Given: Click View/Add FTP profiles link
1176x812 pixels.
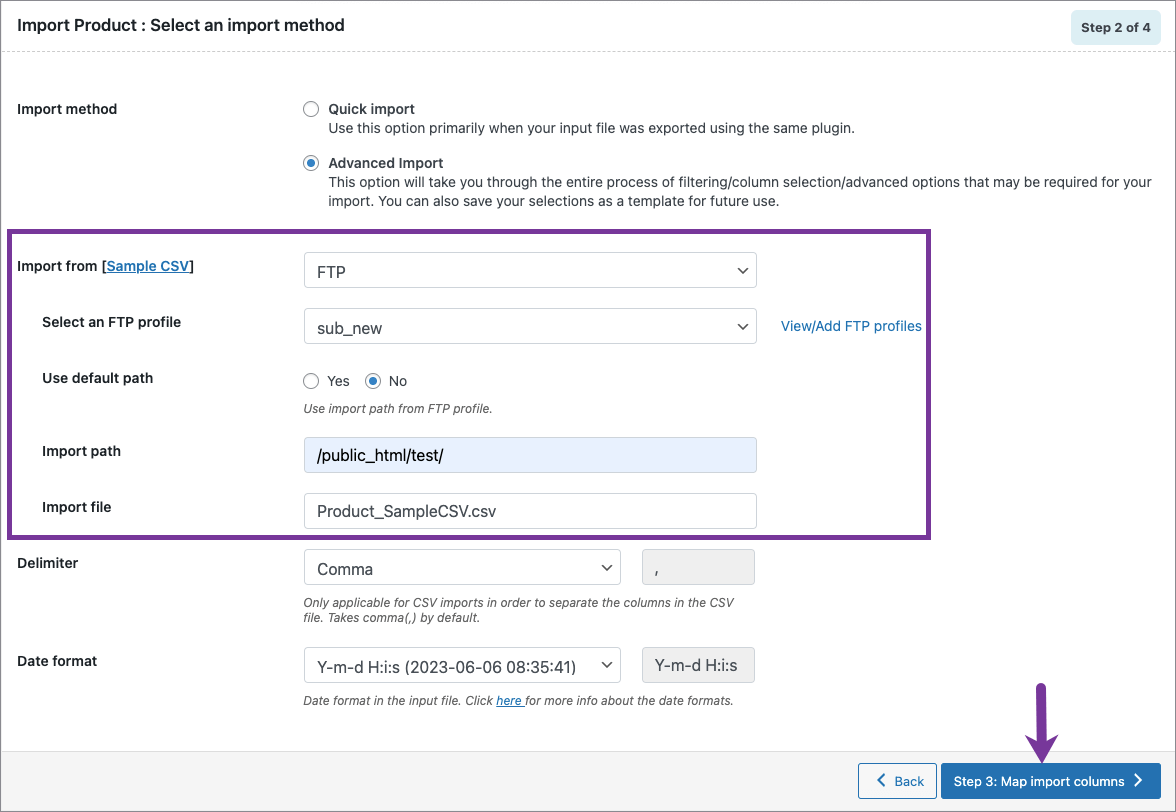Looking at the screenshot, I should click(851, 326).
